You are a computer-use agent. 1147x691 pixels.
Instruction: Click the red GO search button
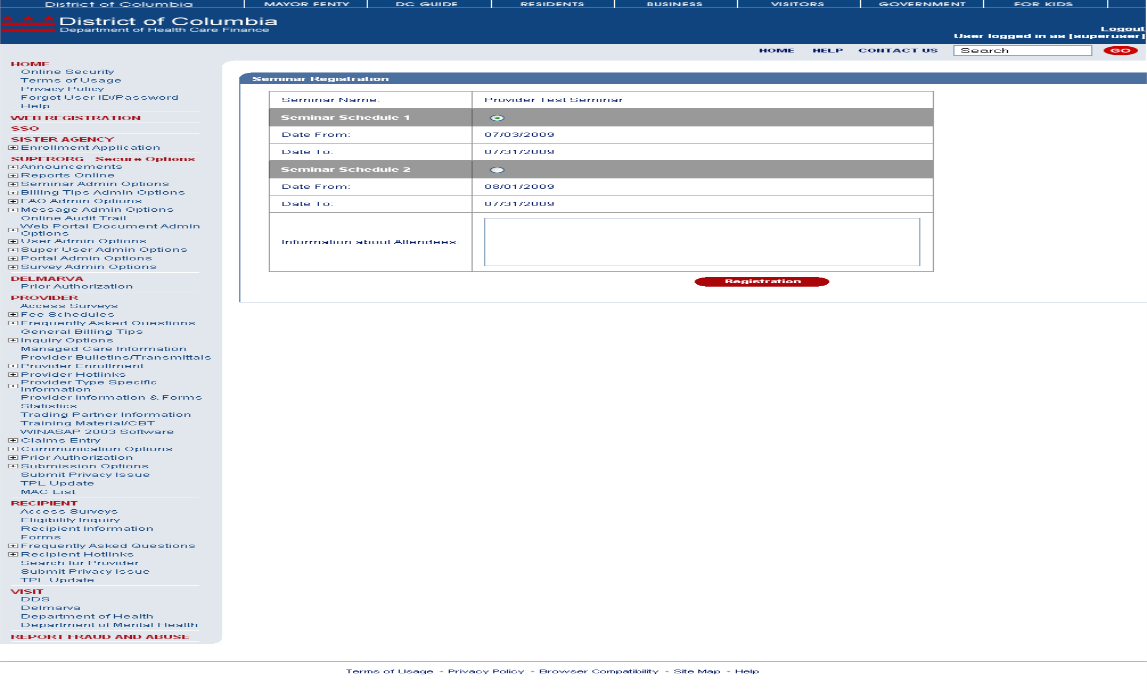(x=1120, y=50)
